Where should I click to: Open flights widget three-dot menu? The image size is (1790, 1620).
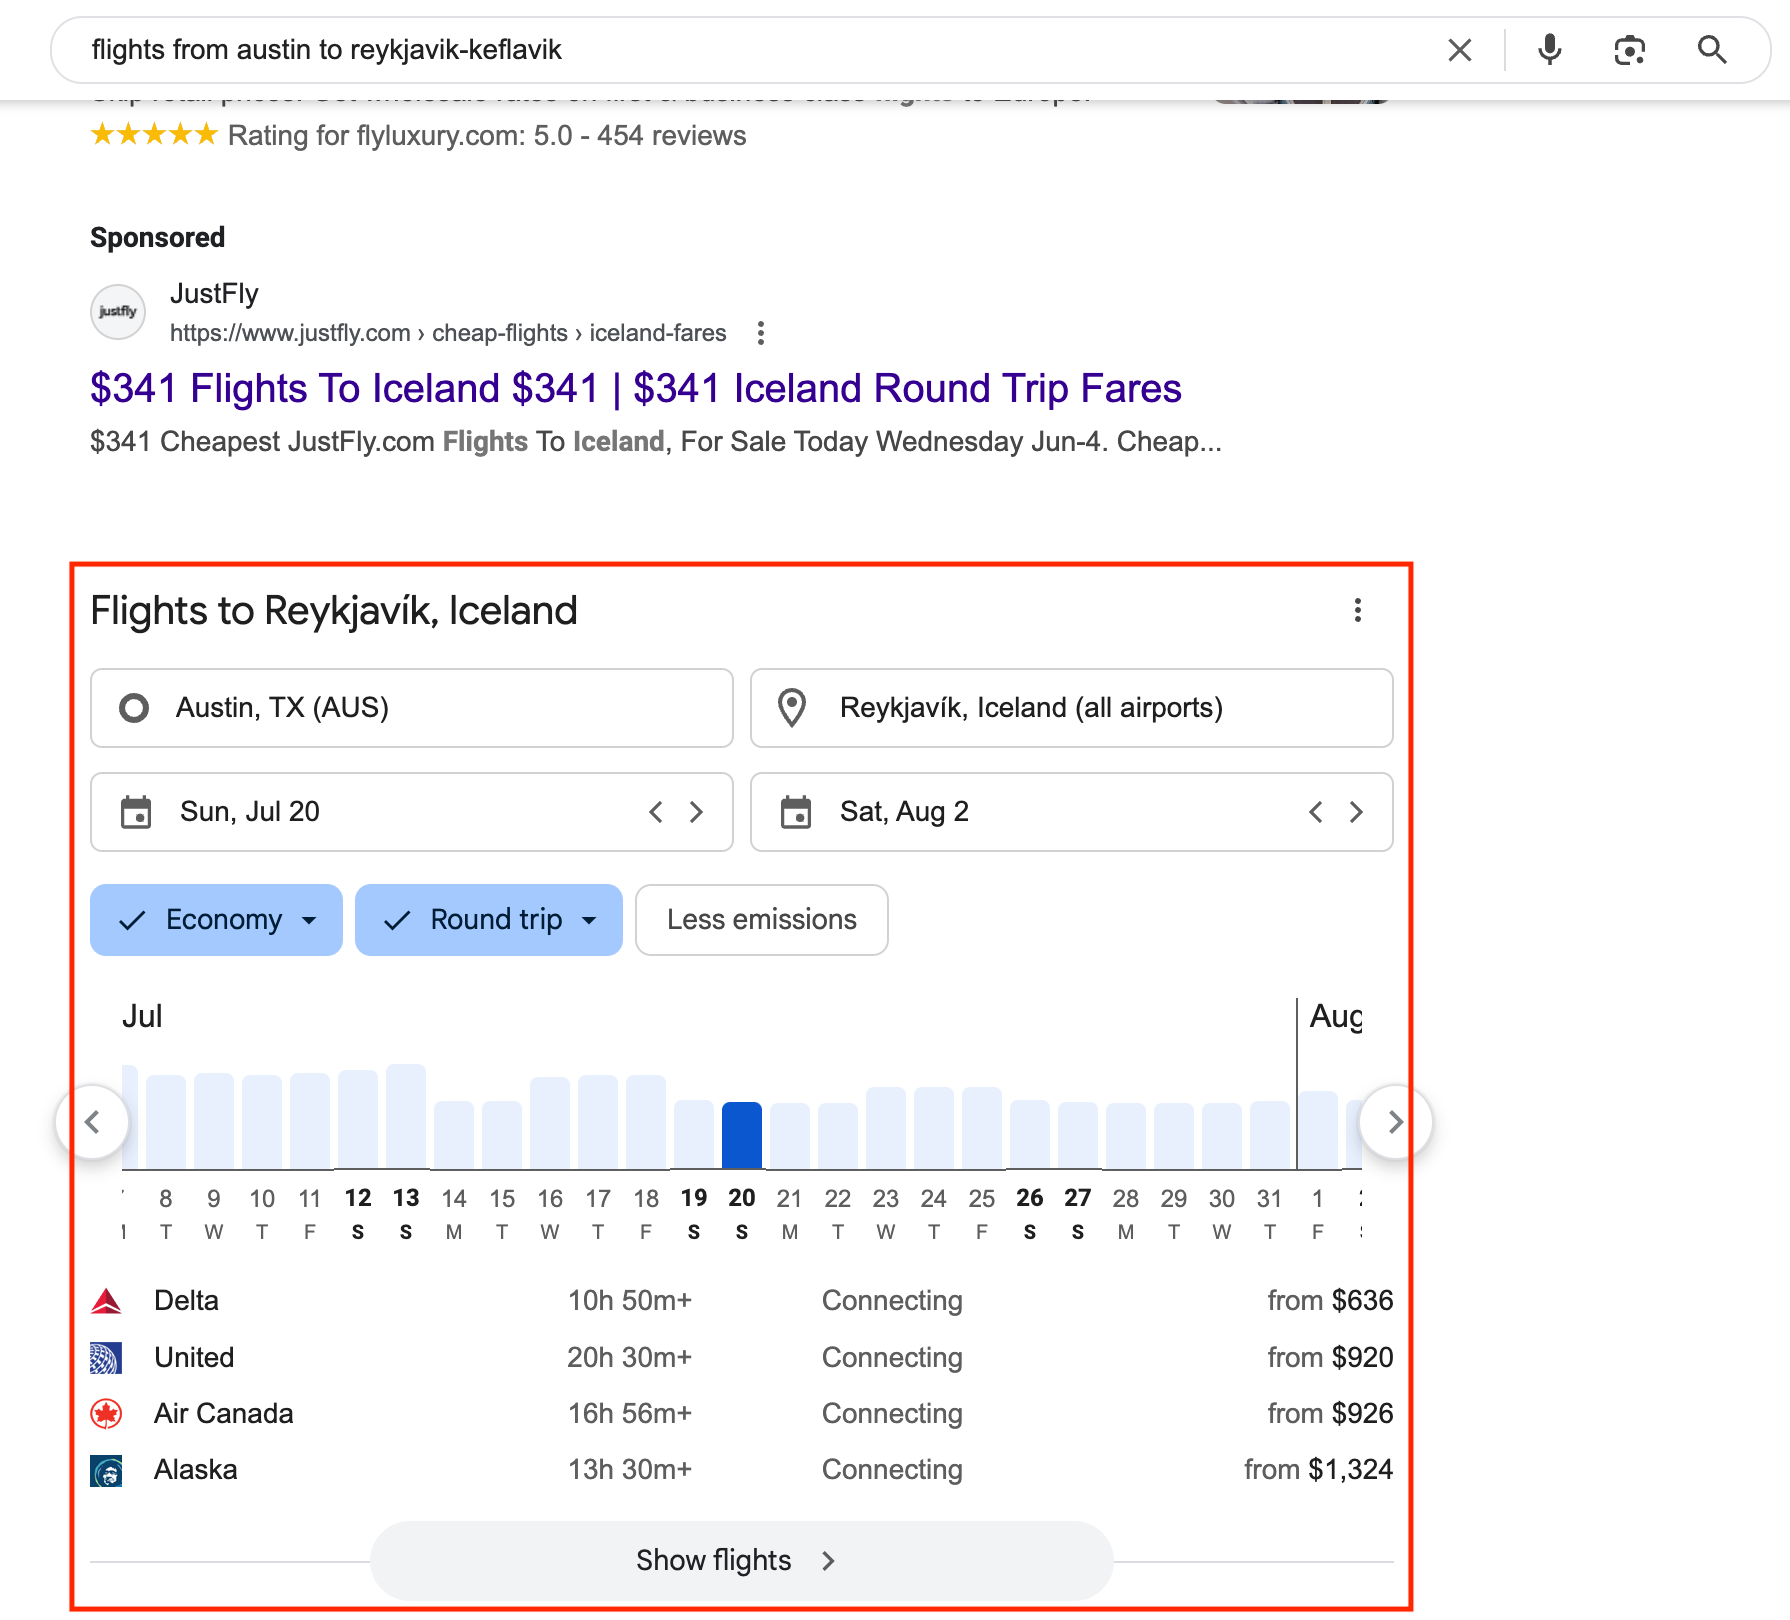1357,610
